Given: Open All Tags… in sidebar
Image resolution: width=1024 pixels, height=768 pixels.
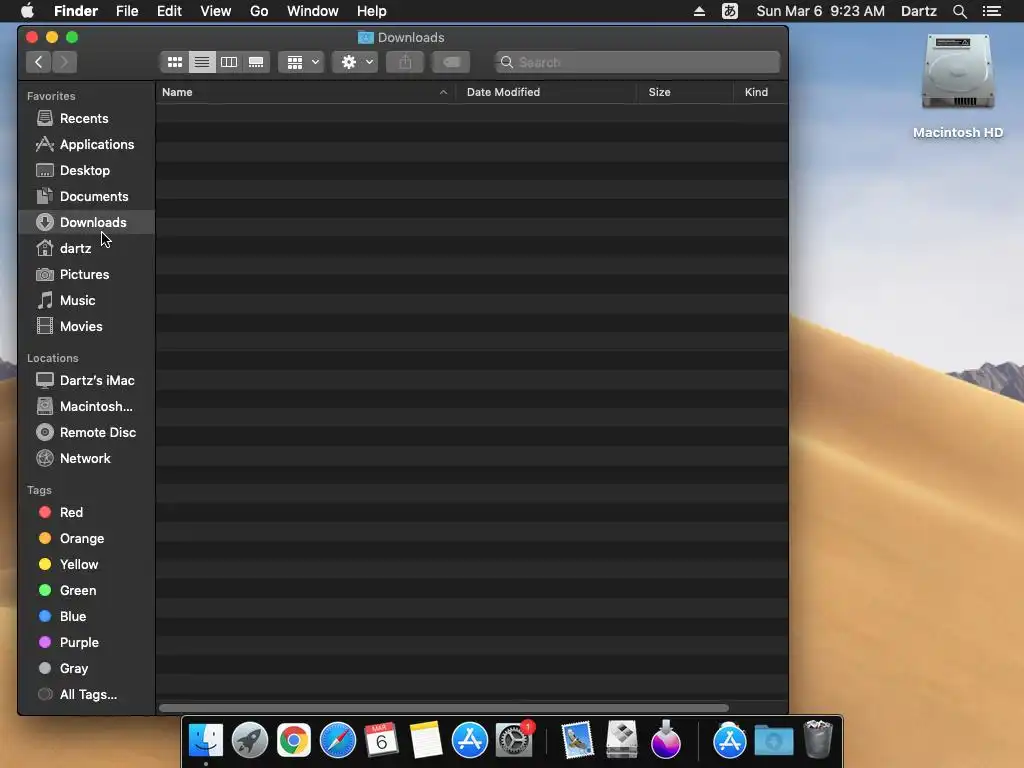Looking at the screenshot, I should pos(86,695).
